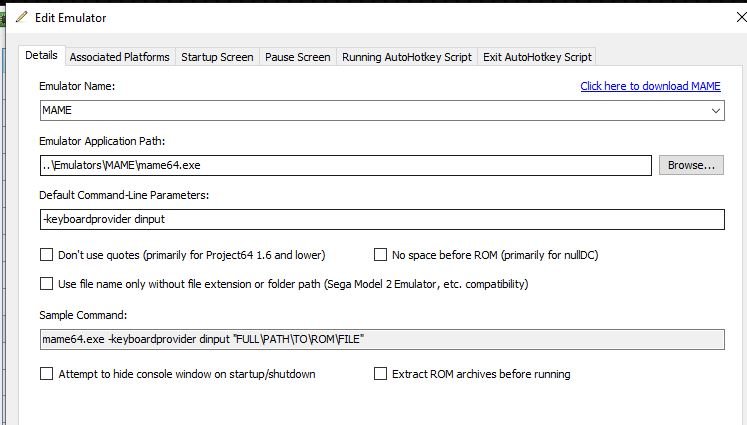Image resolution: width=747 pixels, height=425 pixels.
Task: Enable Extract ROM archives before running checkbox
Action: pyautogui.click(x=380, y=374)
